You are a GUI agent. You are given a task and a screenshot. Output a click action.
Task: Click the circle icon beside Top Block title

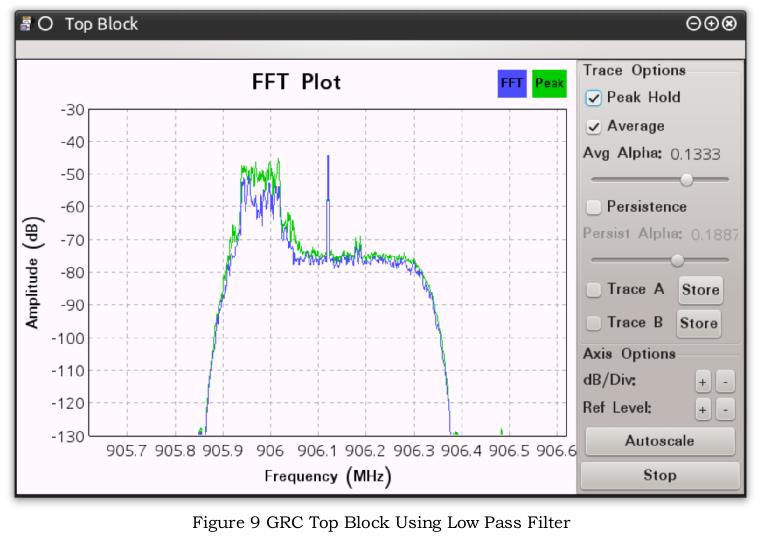[45, 23]
